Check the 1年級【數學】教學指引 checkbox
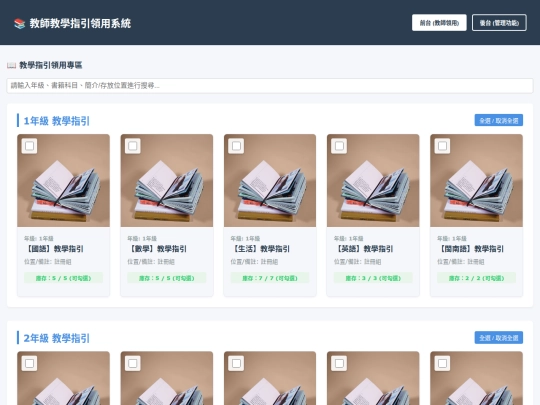This screenshot has width=540, height=405. click(133, 146)
